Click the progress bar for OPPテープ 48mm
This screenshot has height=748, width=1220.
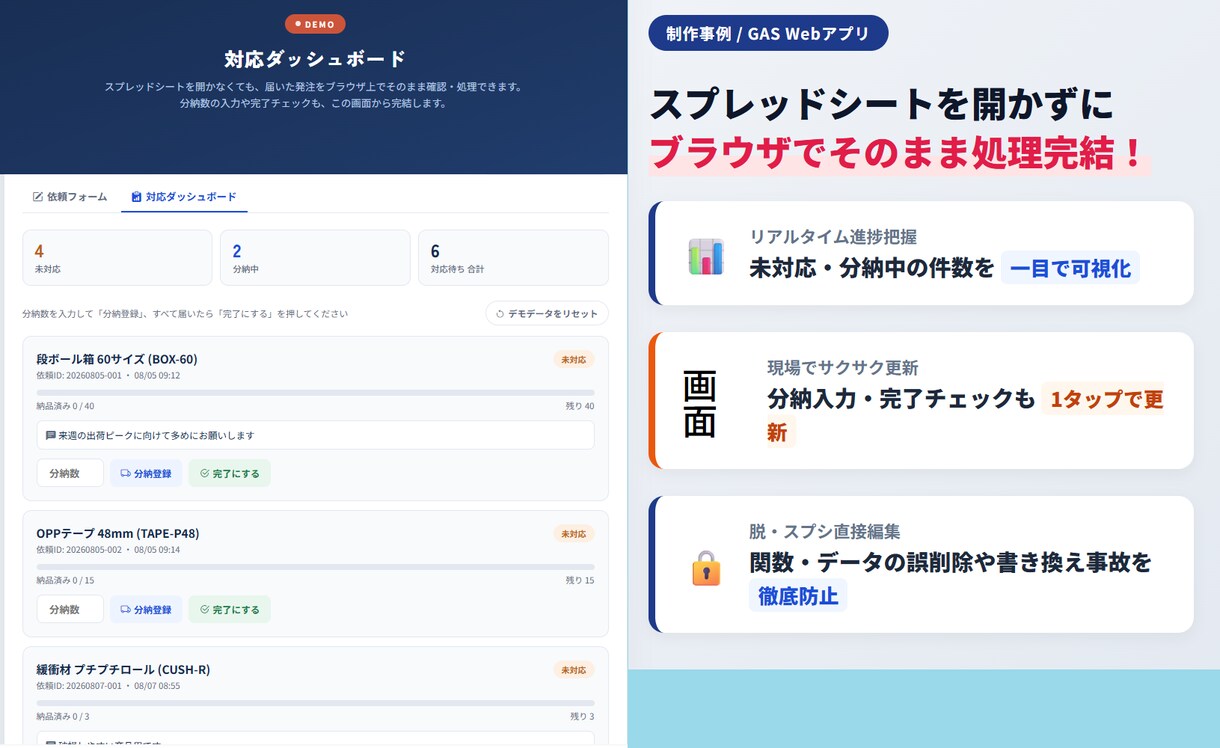click(315, 567)
